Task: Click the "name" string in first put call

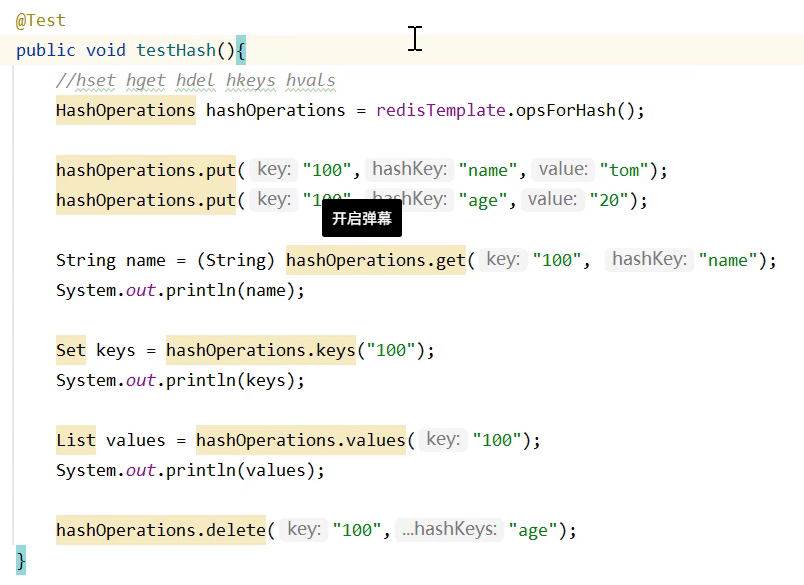Action: [x=488, y=170]
